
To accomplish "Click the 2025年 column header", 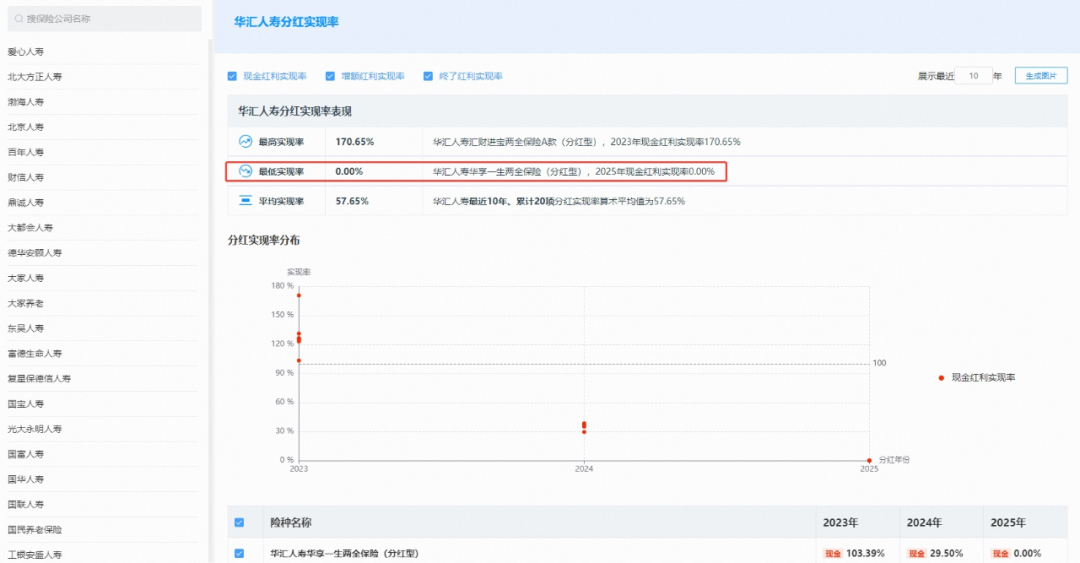I will (1008, 522).
